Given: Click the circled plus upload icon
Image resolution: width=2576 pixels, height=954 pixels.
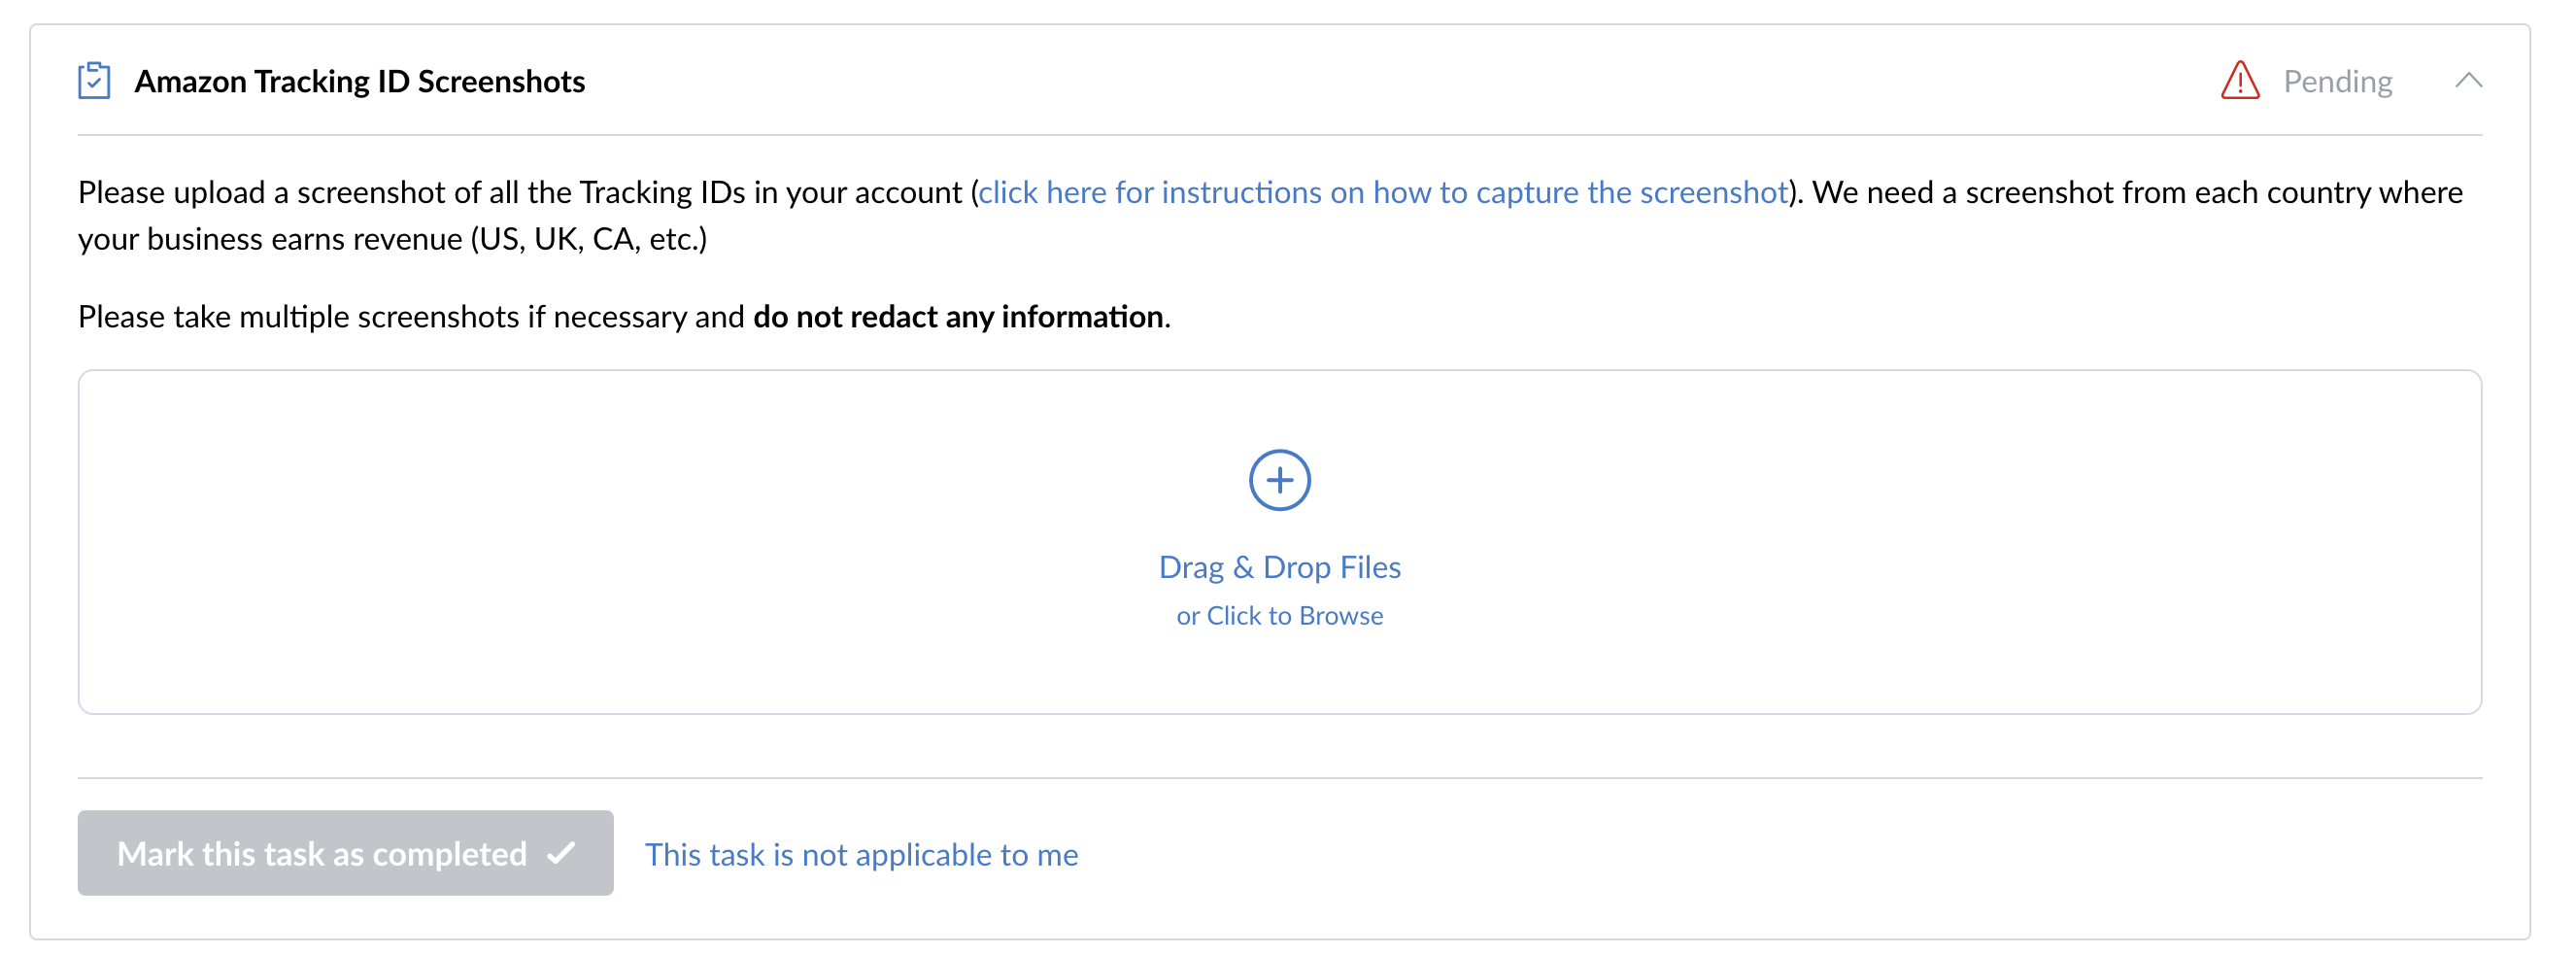Looking at the screenshot, I should (x=1280, y=481).
